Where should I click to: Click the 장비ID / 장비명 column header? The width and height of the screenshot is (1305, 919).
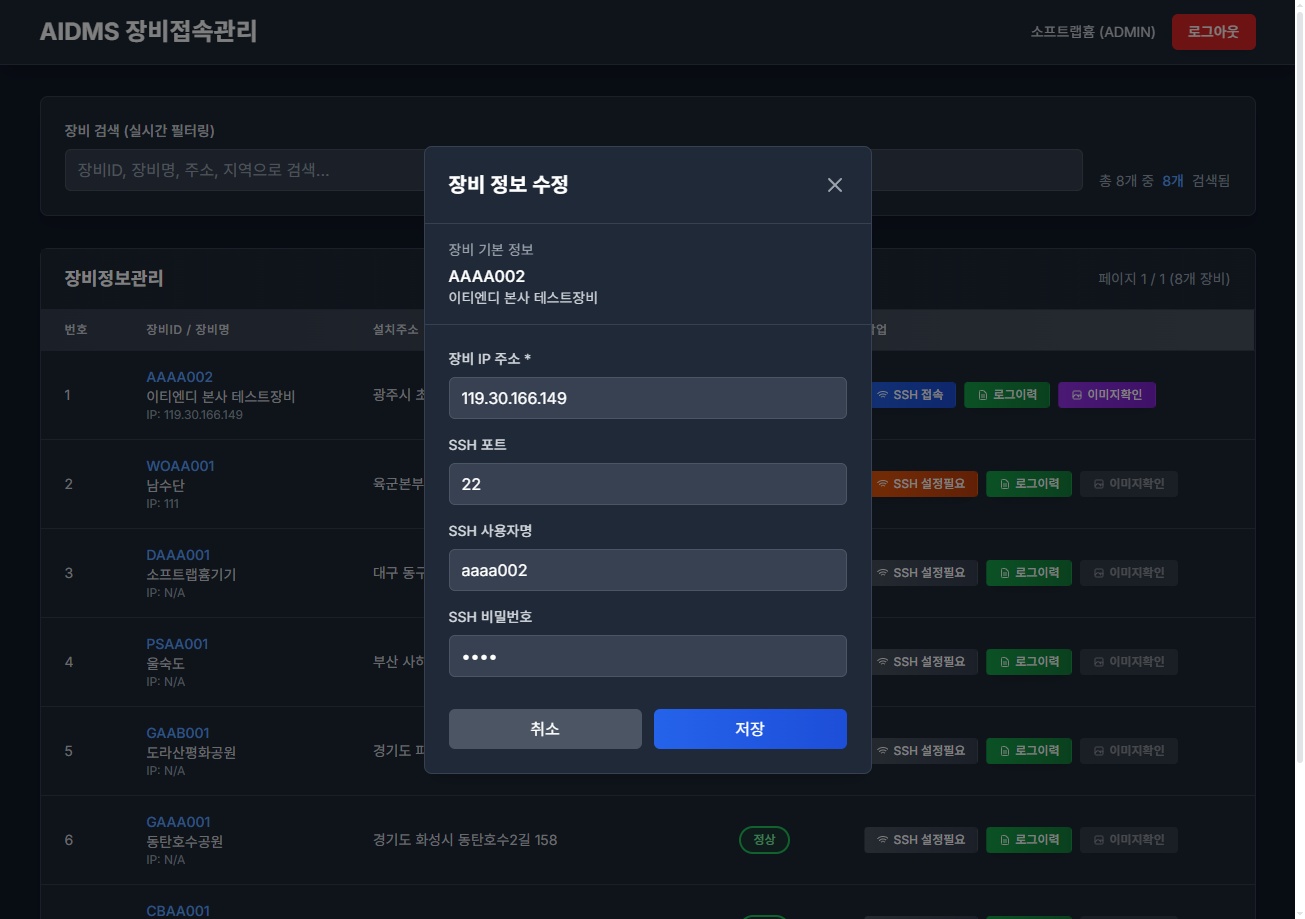(188, 329)
